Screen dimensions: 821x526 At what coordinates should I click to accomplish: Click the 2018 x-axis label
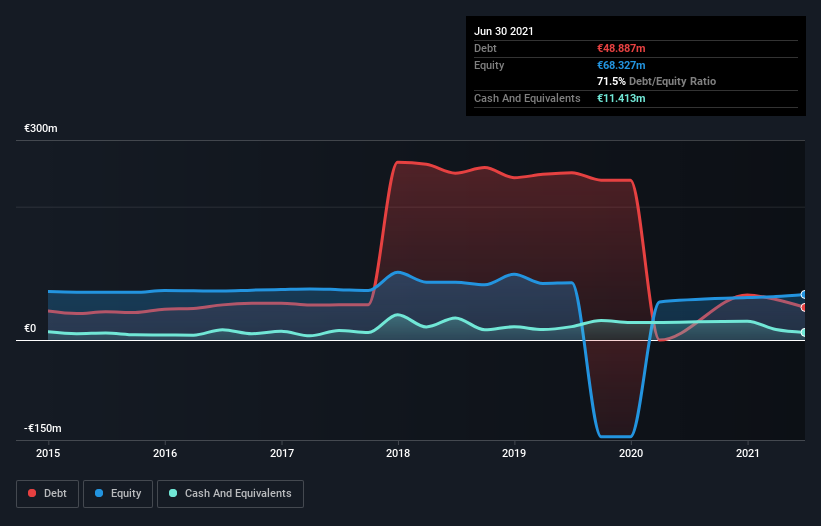[x=398, y=453]
